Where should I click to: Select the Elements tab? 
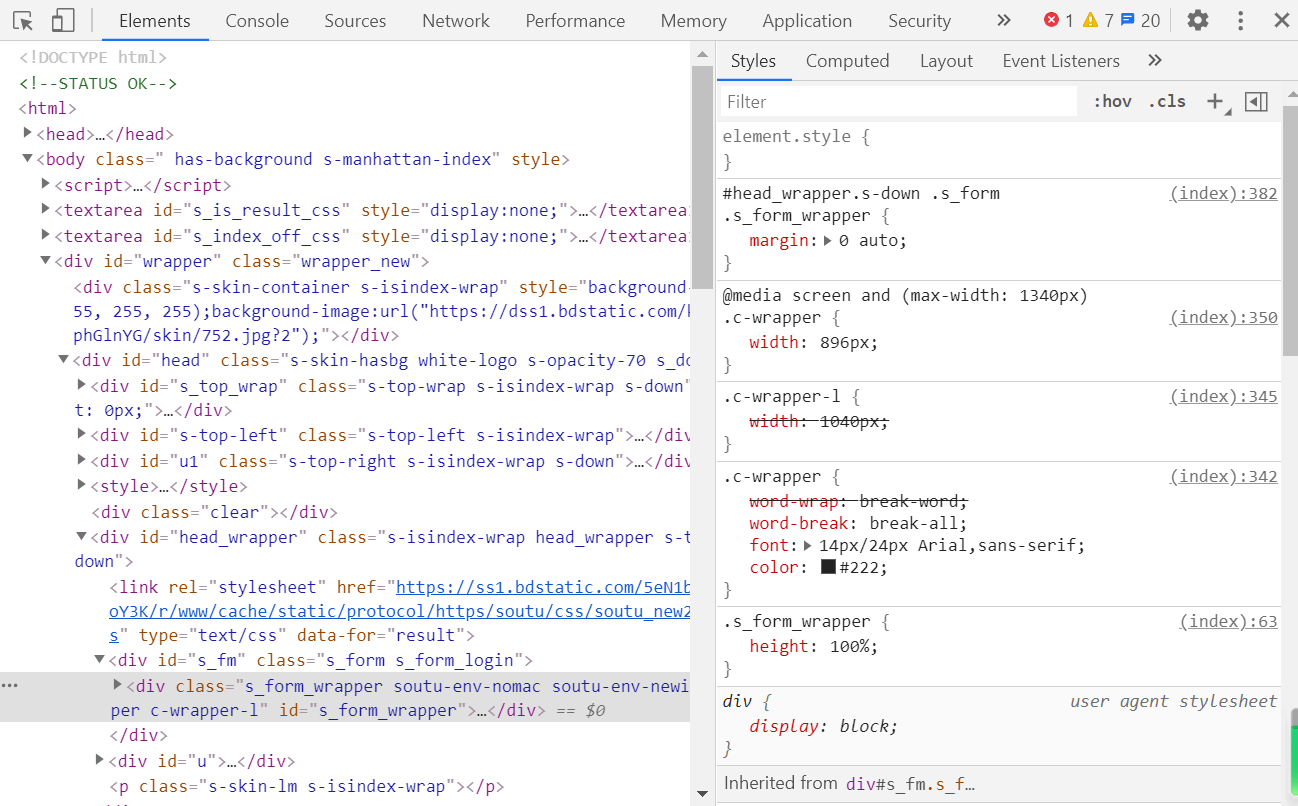coord(154,20)
